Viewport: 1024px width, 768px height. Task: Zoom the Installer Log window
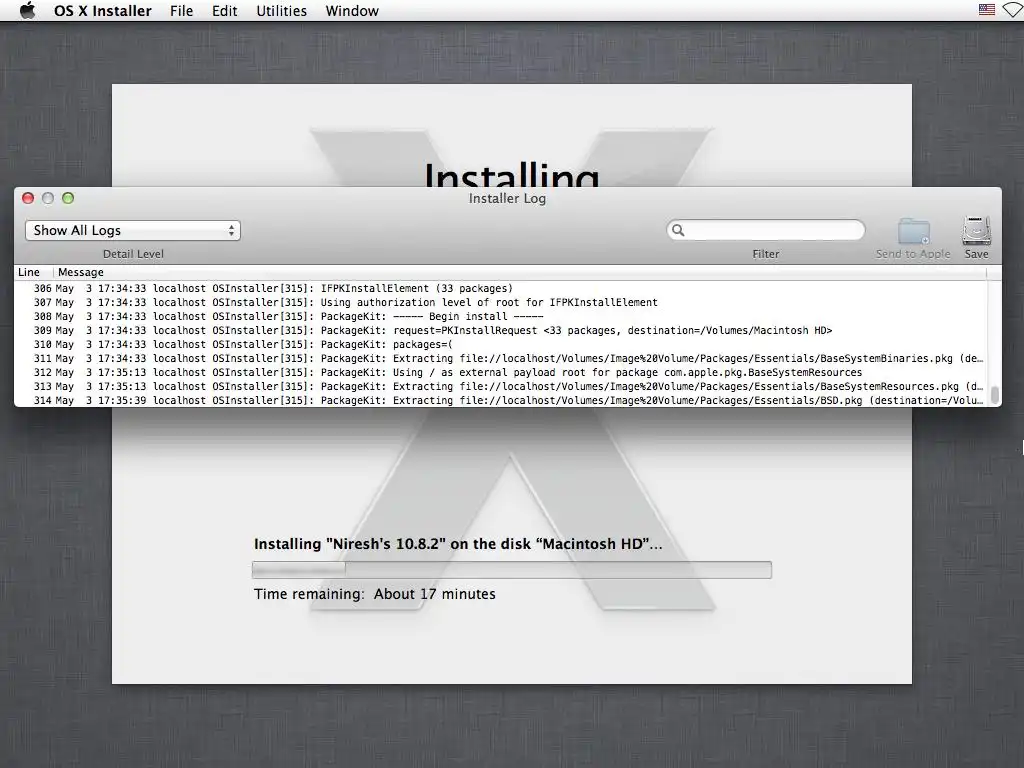68,198
